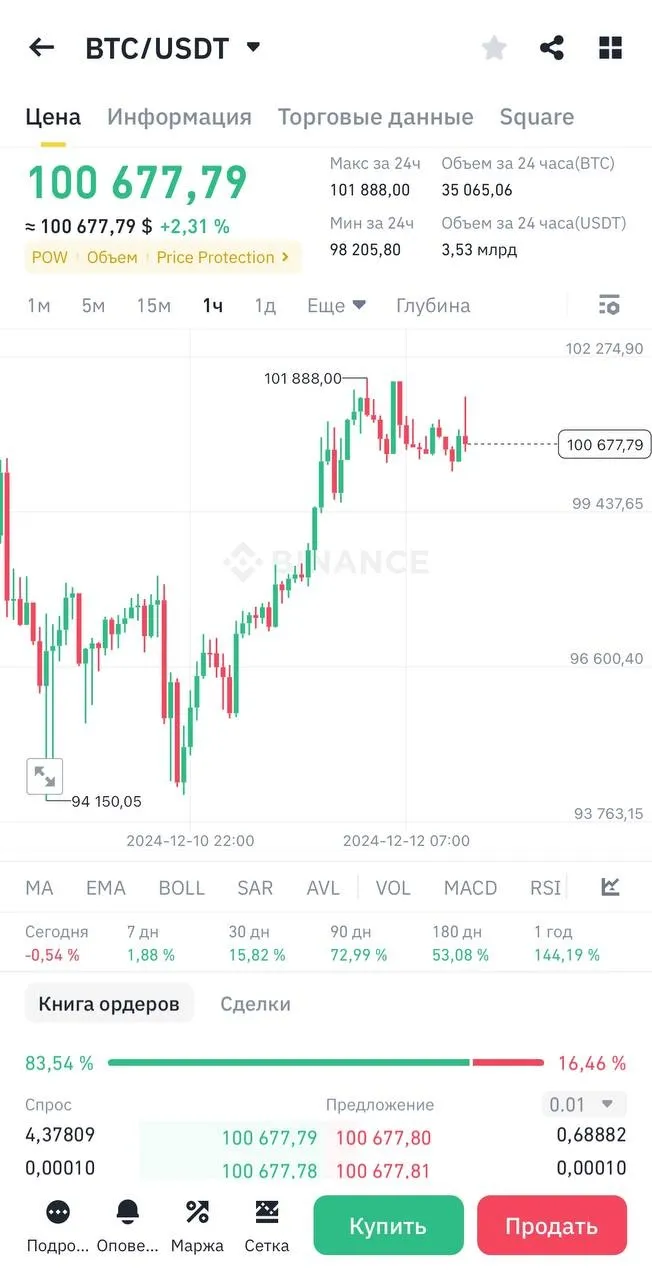Open the alerts bell icon
The image size is (652, 1280).
pyautogui.click(x=128, y=1212)
